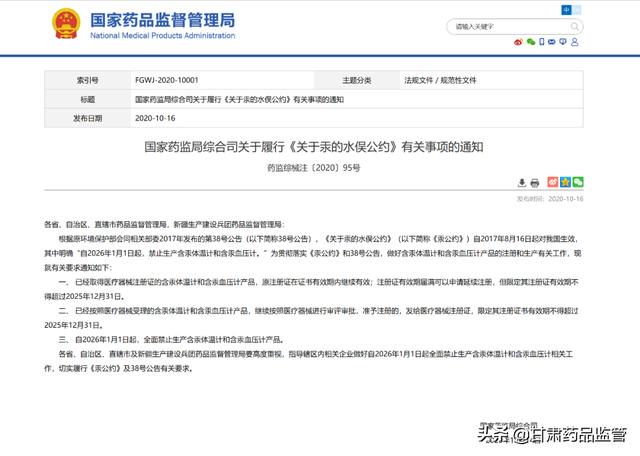Click the salutation line beginning 各省、自治区
This screenshot has width=640, height=456.
pyautogui.click(x=164, y=225)
